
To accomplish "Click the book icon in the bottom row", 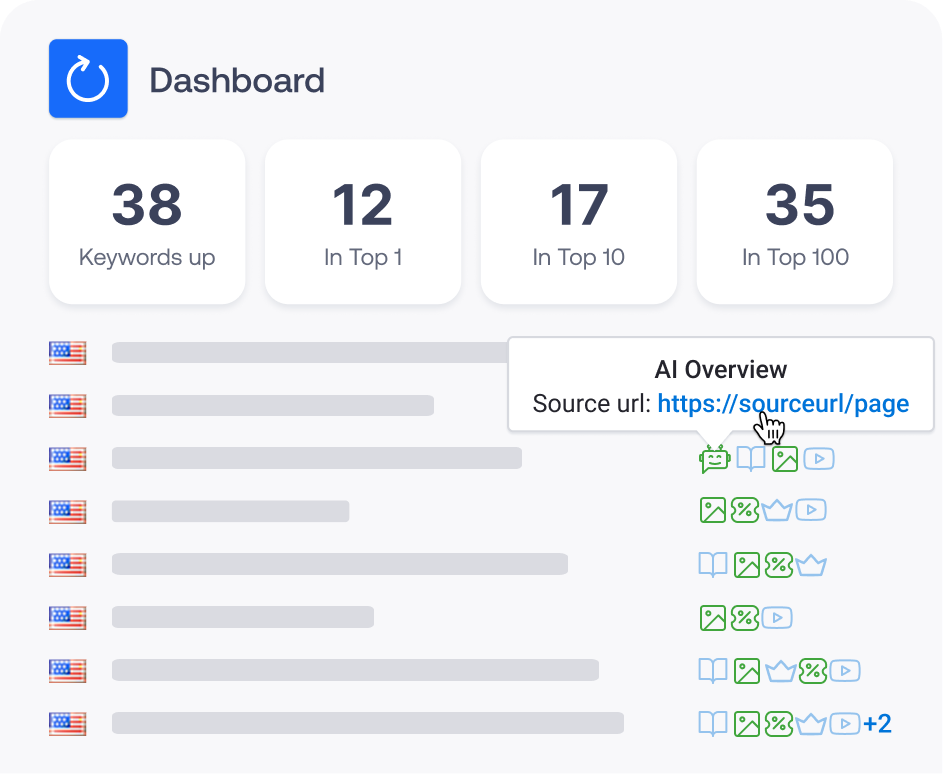I will click(x=712, y=723).
